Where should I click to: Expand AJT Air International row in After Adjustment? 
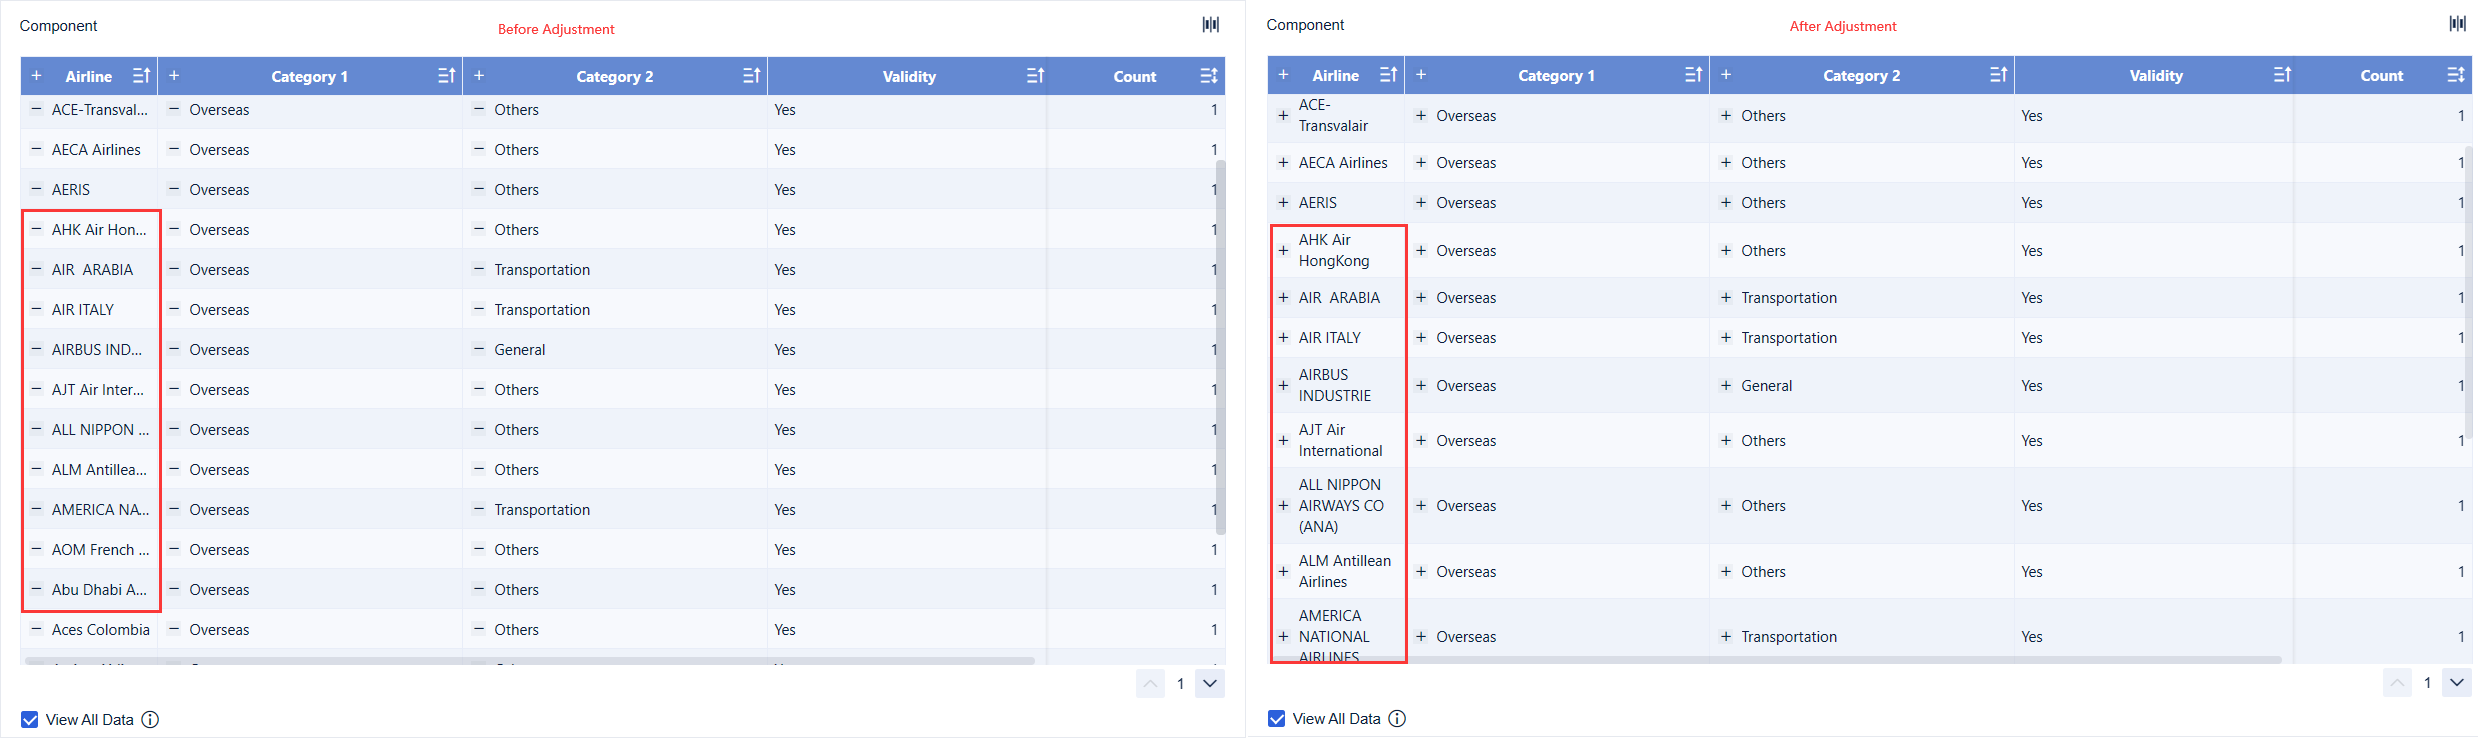tap(1283, 440)
